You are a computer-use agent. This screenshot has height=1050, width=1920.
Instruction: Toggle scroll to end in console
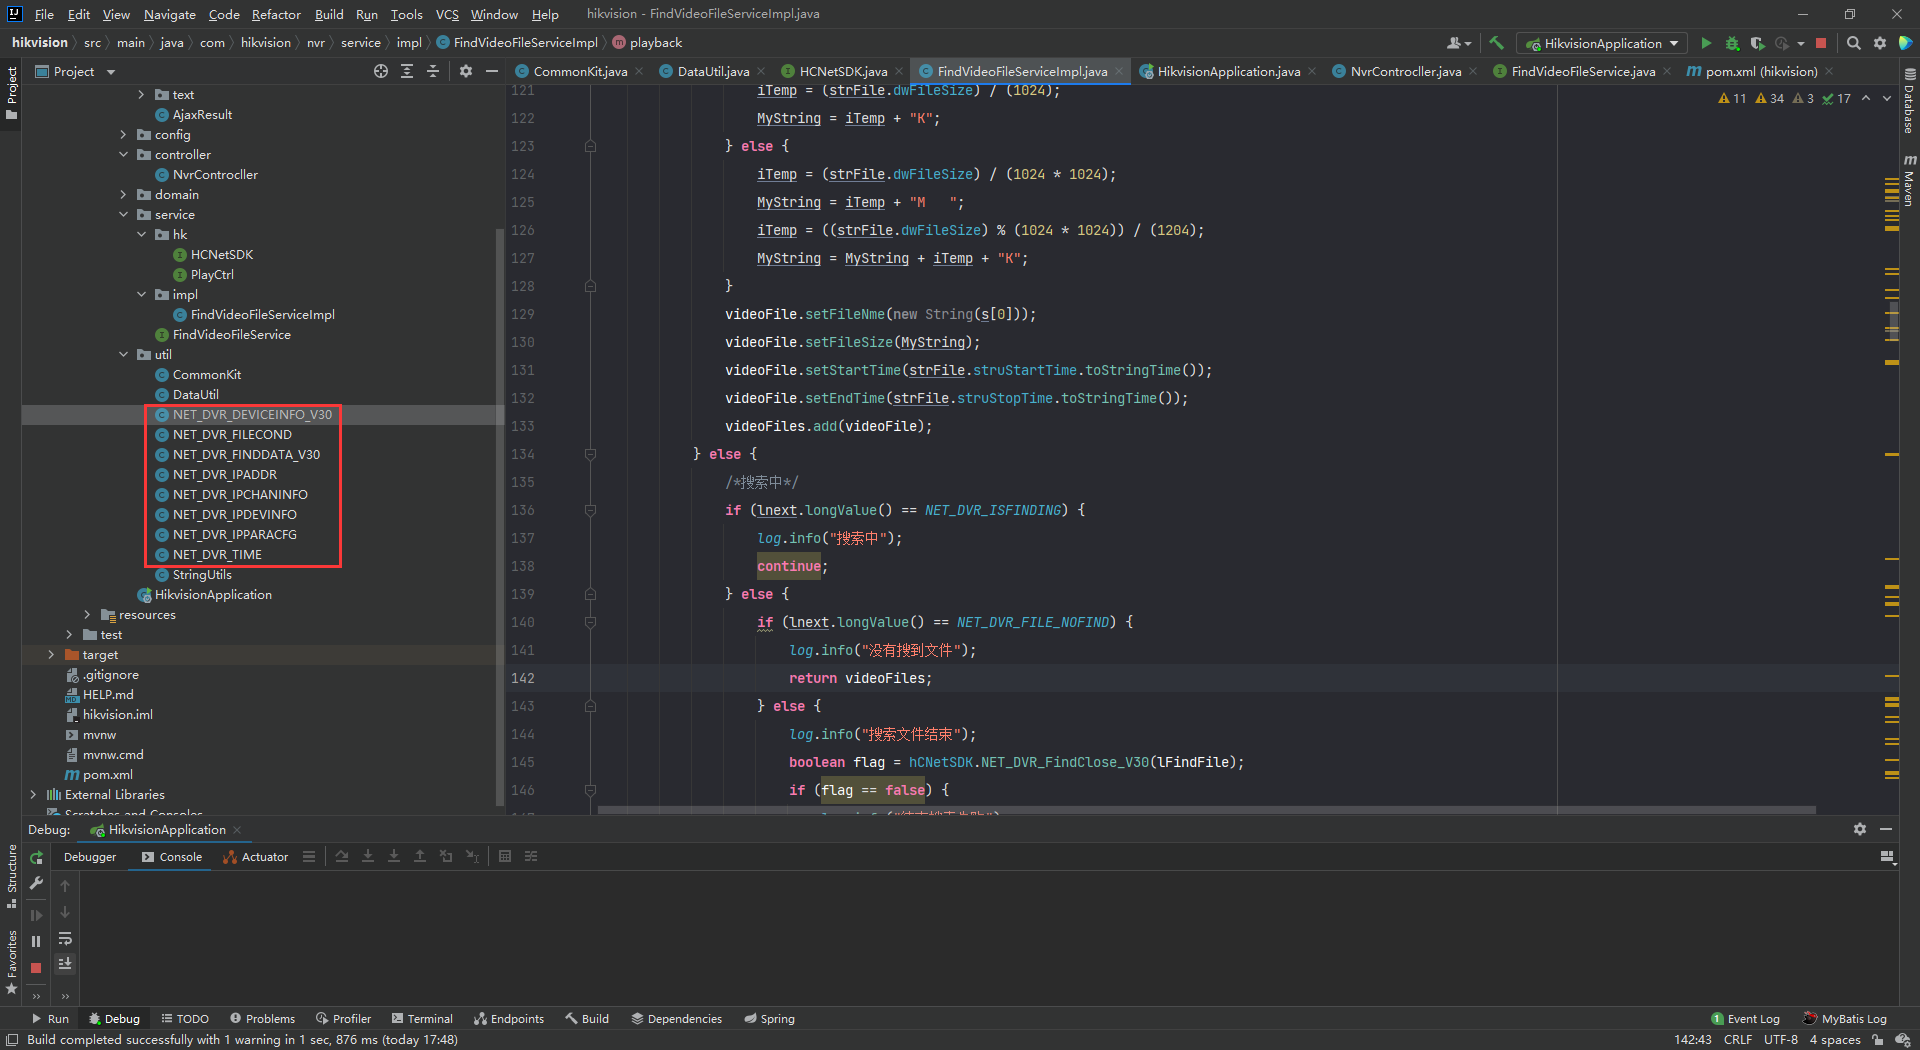pyautogui.click(x=65, y=964)
